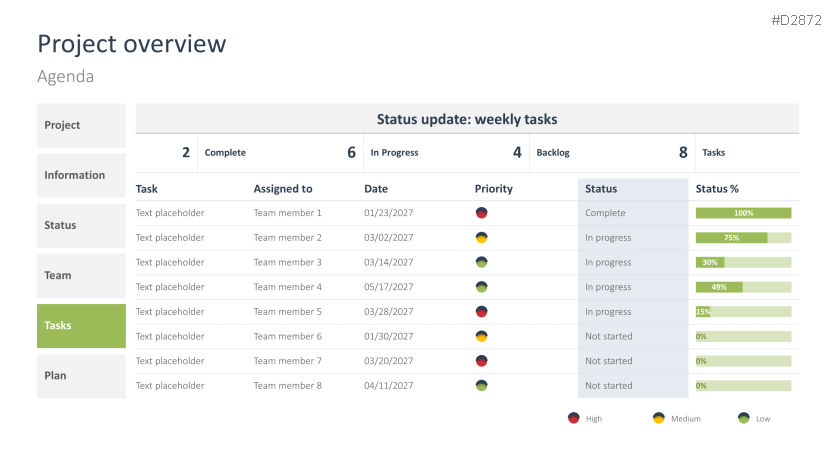Click the Status column header
This screenshot has height=470, width=836.
[601, 189]
